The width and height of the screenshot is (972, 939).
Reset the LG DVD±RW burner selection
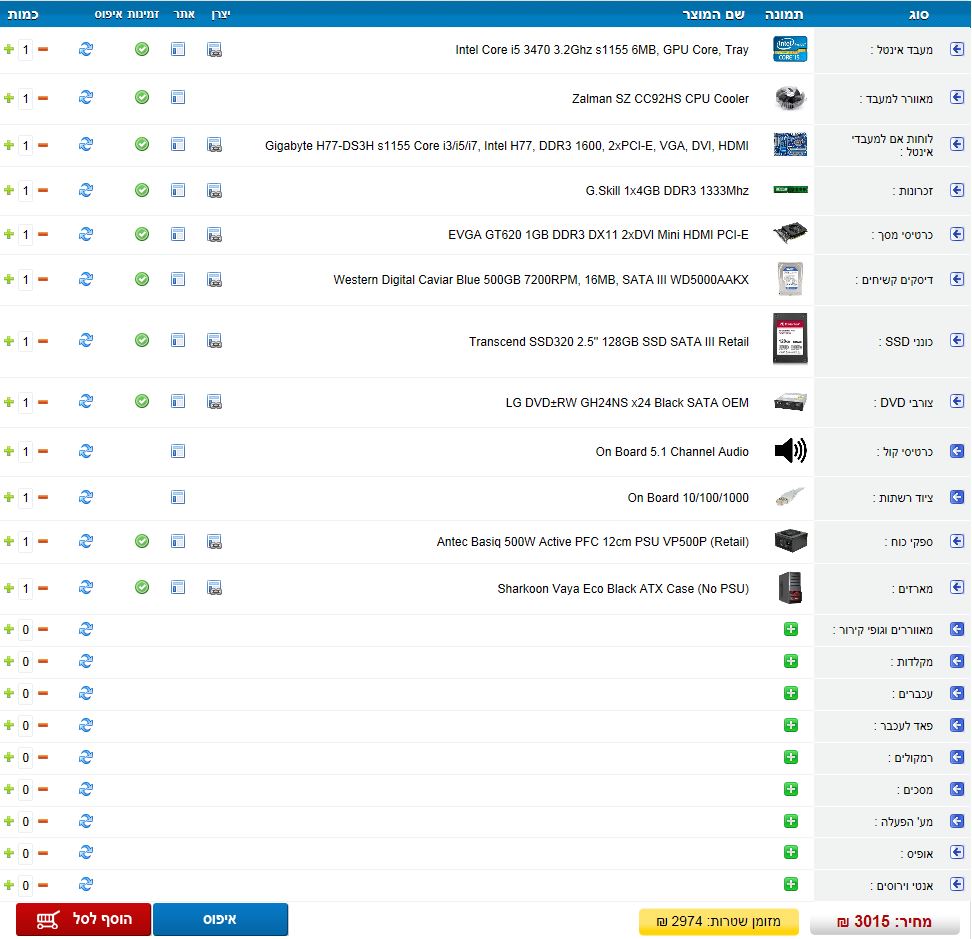click(86, 402)
